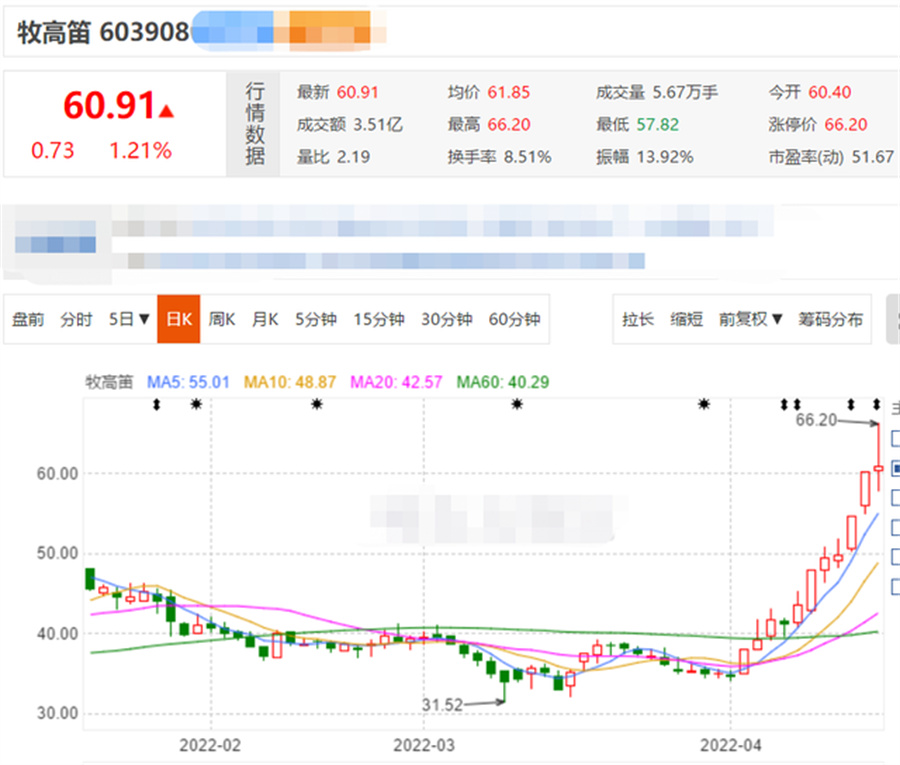This screenshot has height=765, width=900.
Task: Select the 60分钟 chart tab
Action: point(514,320)
